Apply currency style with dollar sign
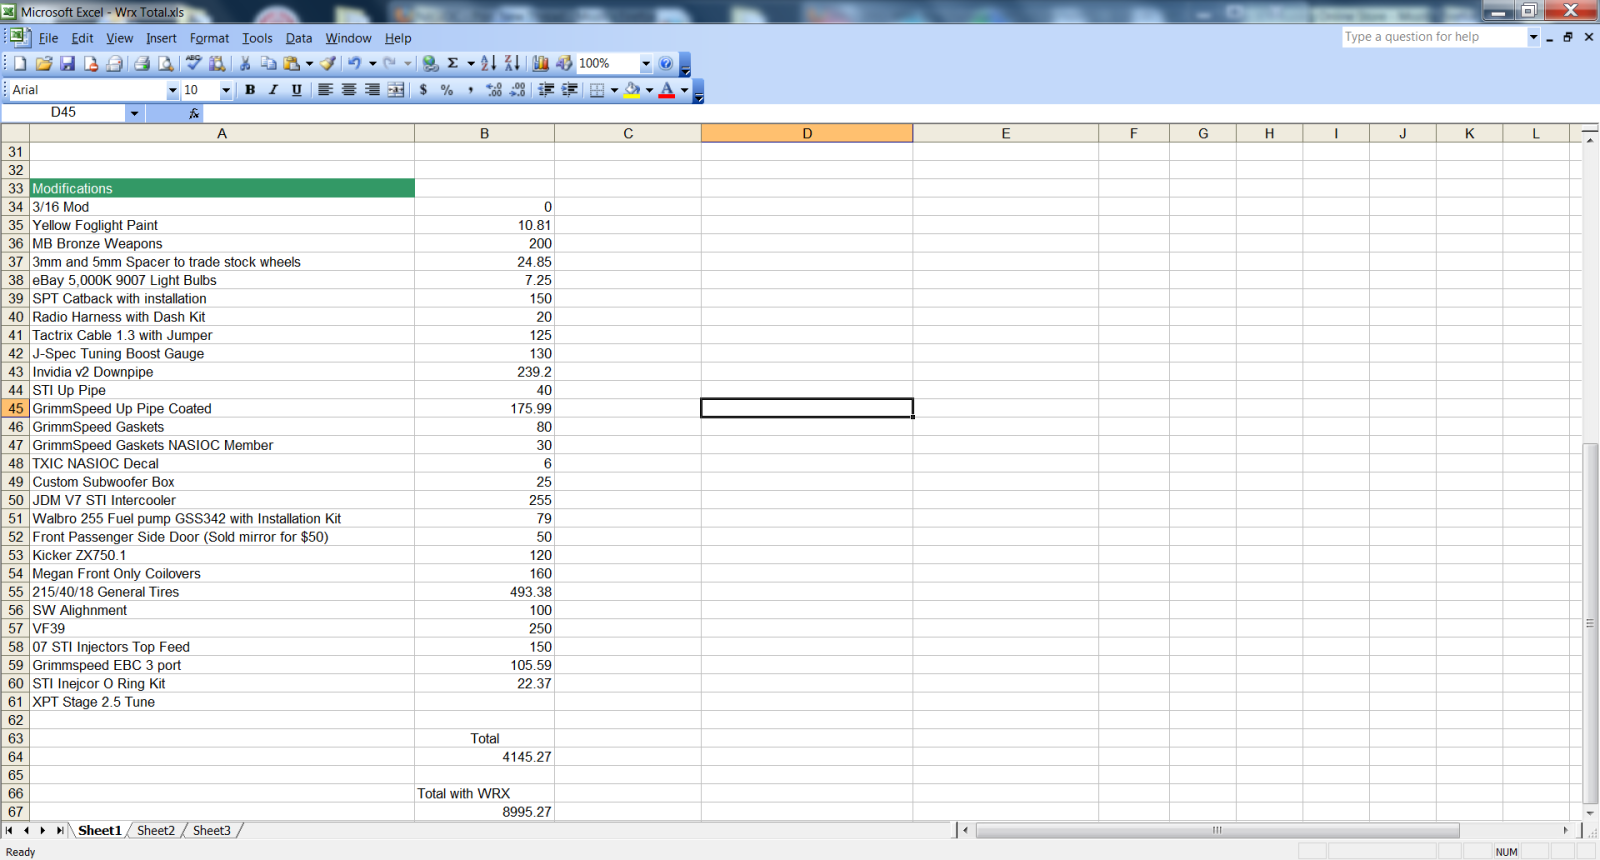Screen dimensions: 1600x860 pyautogui.click(x=424, y=90)
